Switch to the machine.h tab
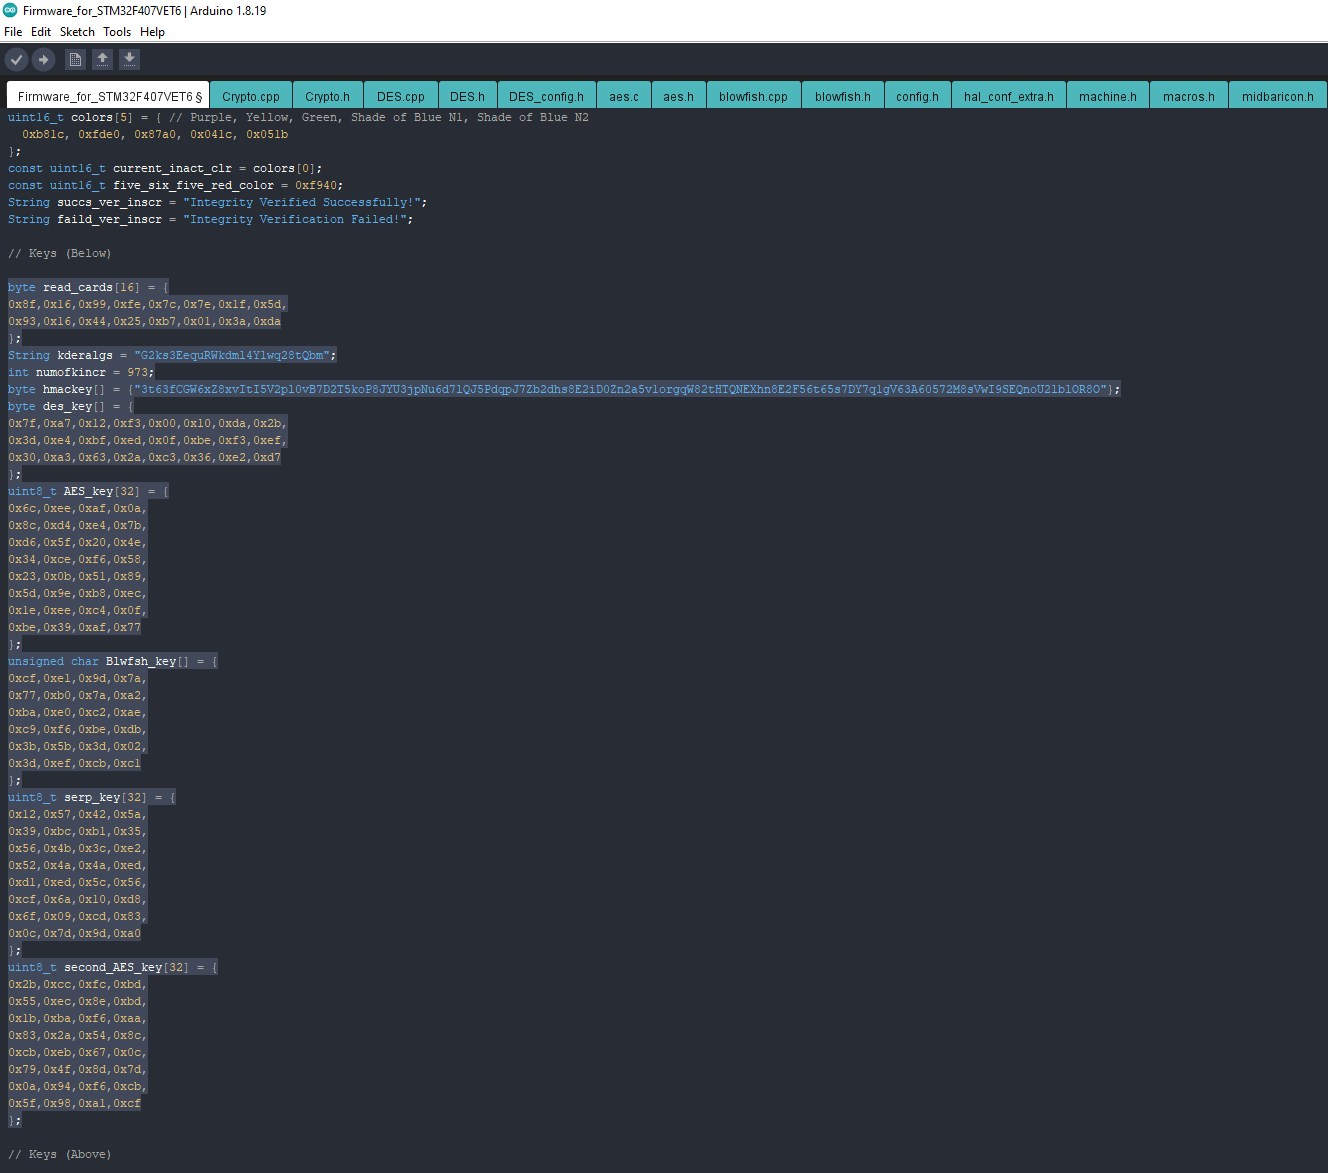The image size is (1328, 1173). (x=1108, y=96)
